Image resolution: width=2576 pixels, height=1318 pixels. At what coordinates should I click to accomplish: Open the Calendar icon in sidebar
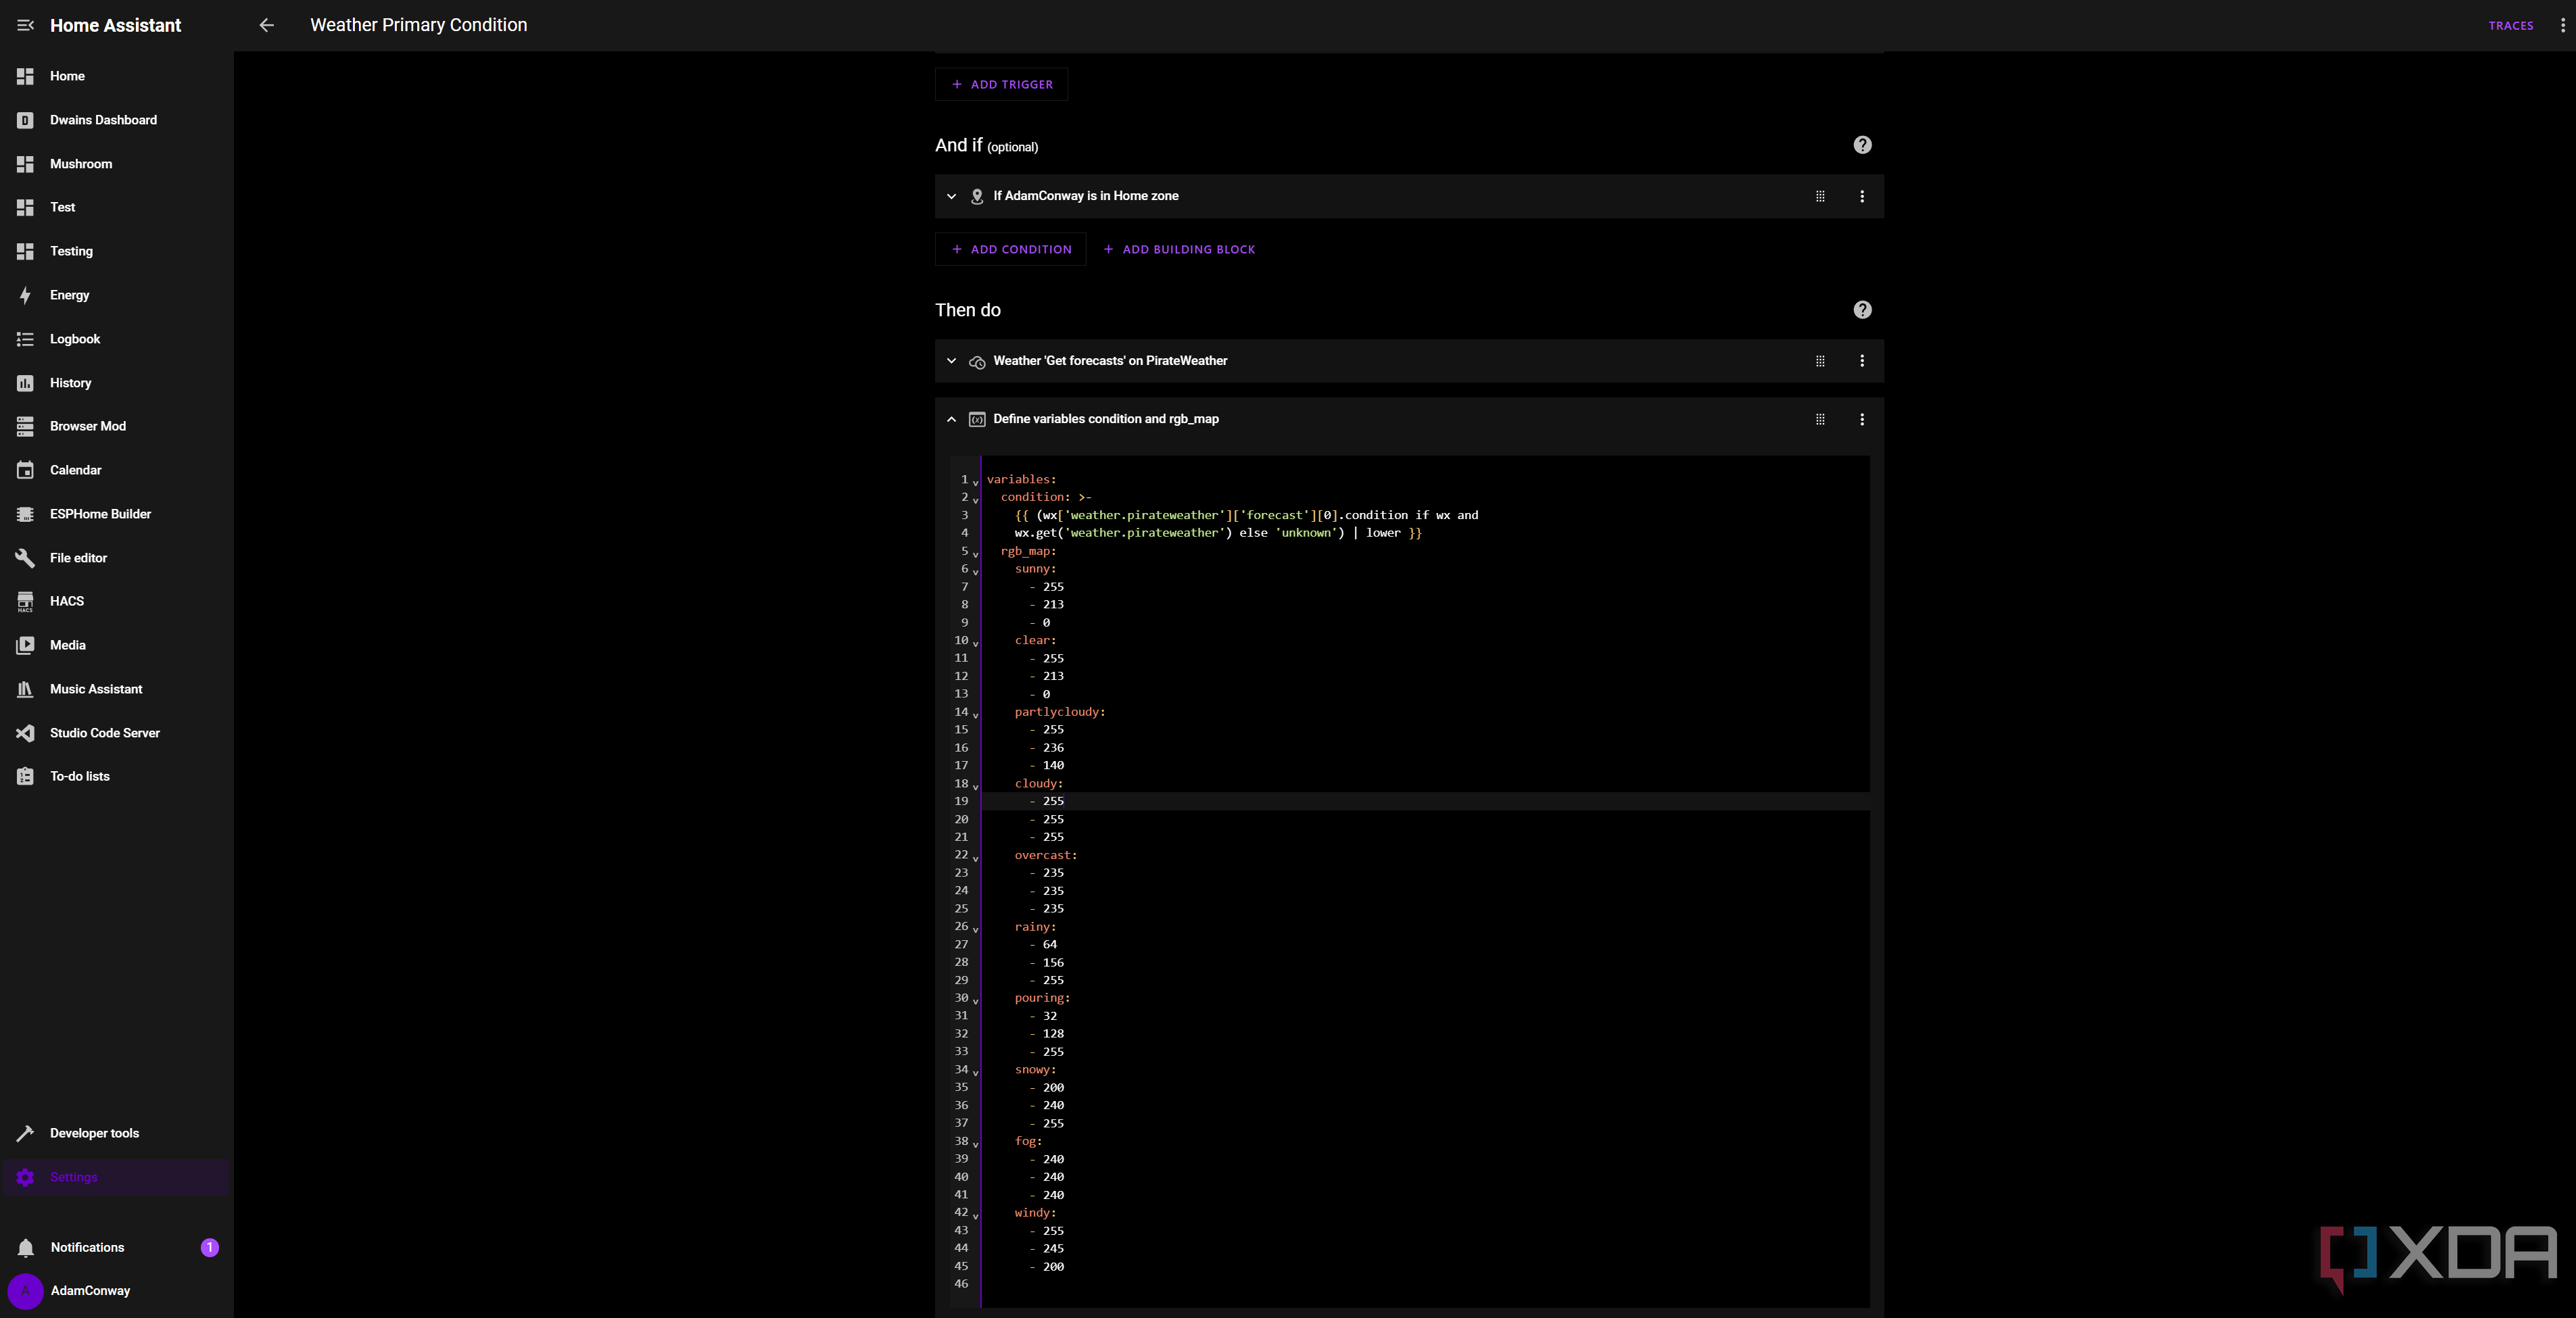pos(25,470)
